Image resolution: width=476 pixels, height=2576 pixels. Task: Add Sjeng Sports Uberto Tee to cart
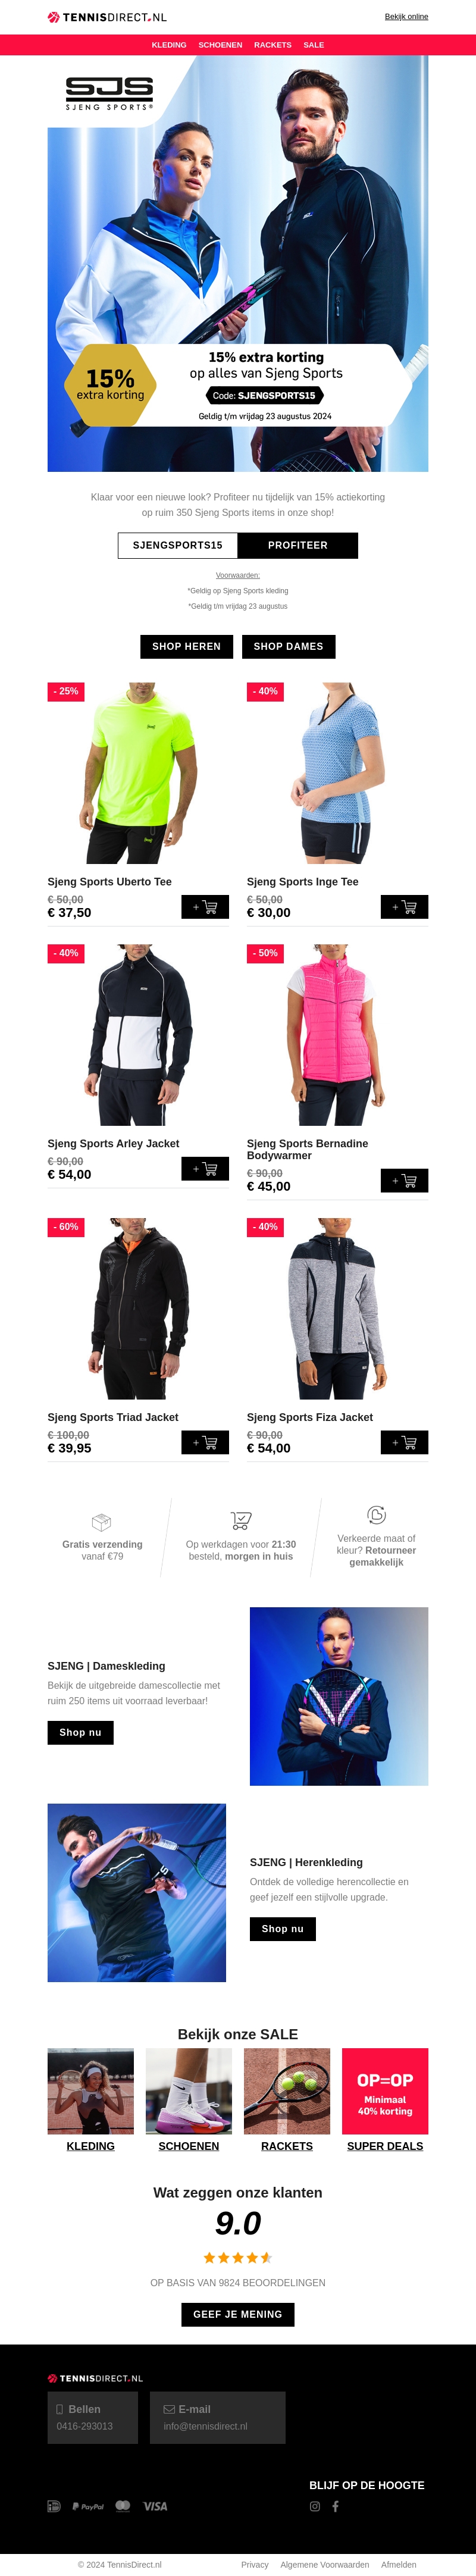pos(205,907)
